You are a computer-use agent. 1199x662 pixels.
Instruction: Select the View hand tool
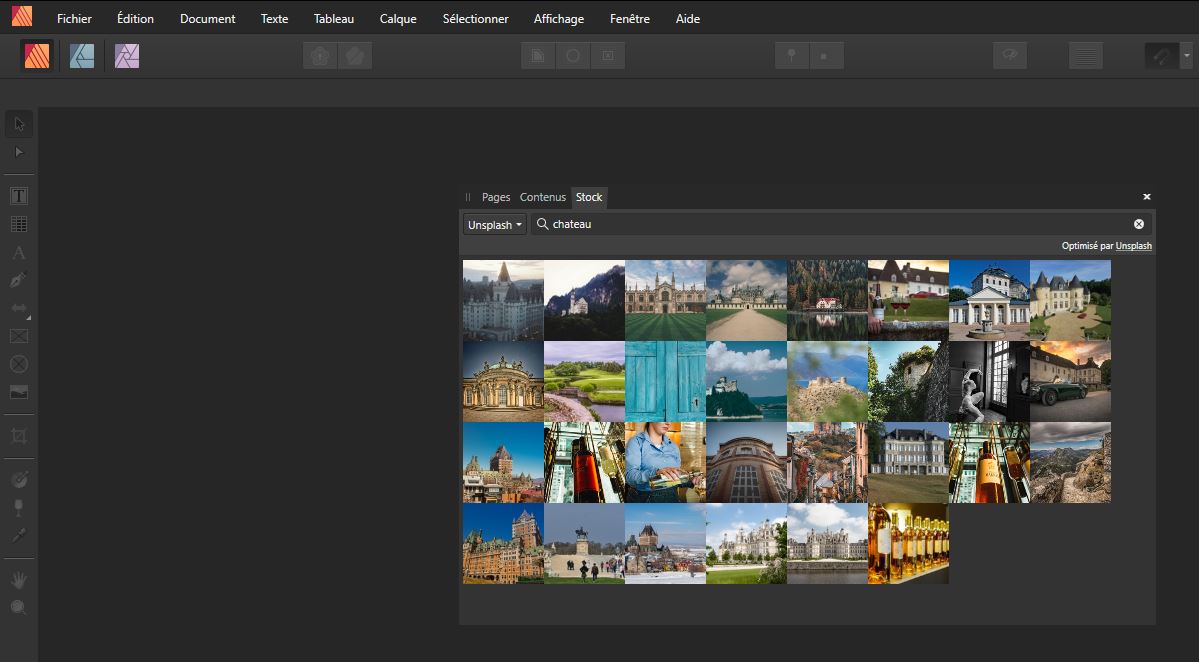(19, 579)
